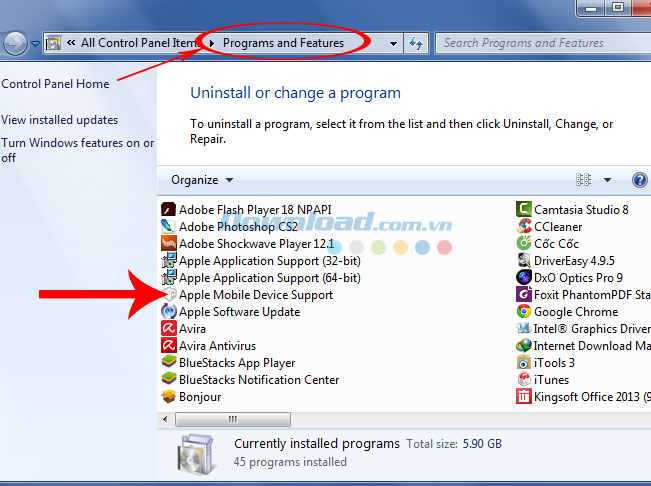Select the Google Chrome entry text
Screen dimensions: 651x486
click(x=576, y=312)
